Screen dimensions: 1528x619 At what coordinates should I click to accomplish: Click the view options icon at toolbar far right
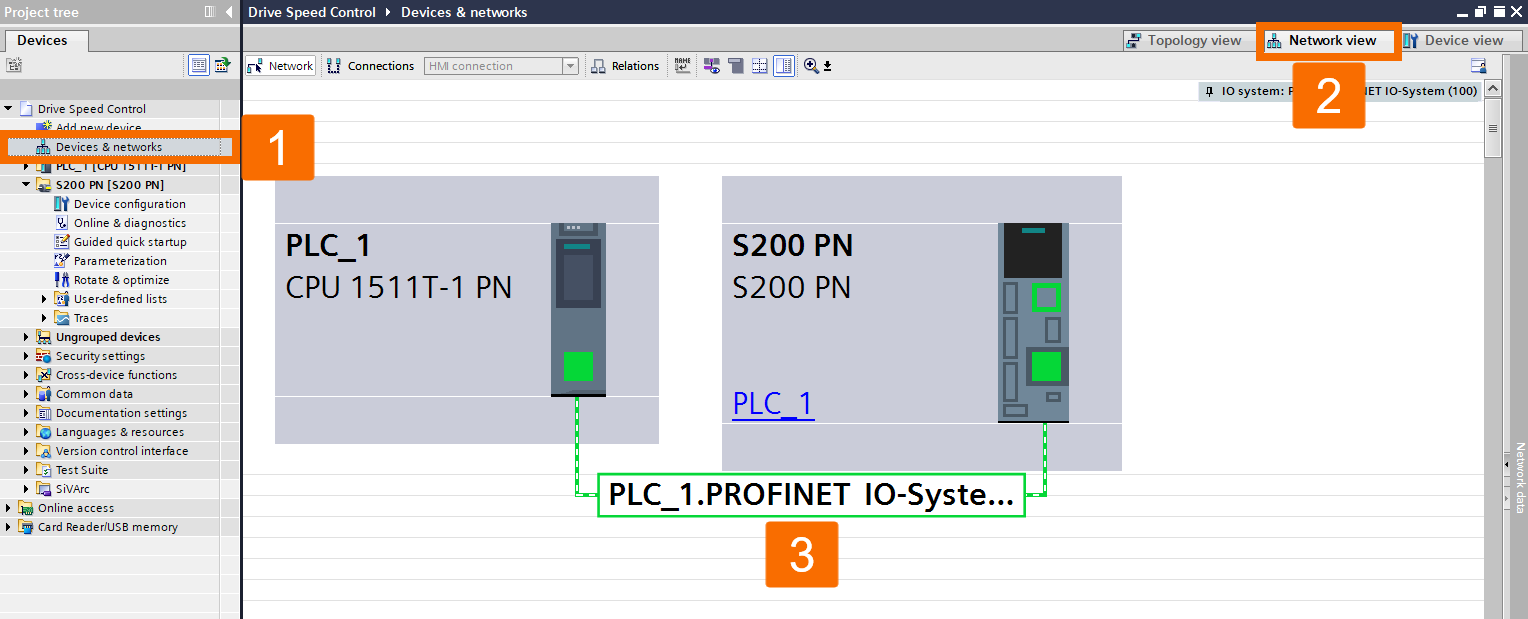(1479, 66)
